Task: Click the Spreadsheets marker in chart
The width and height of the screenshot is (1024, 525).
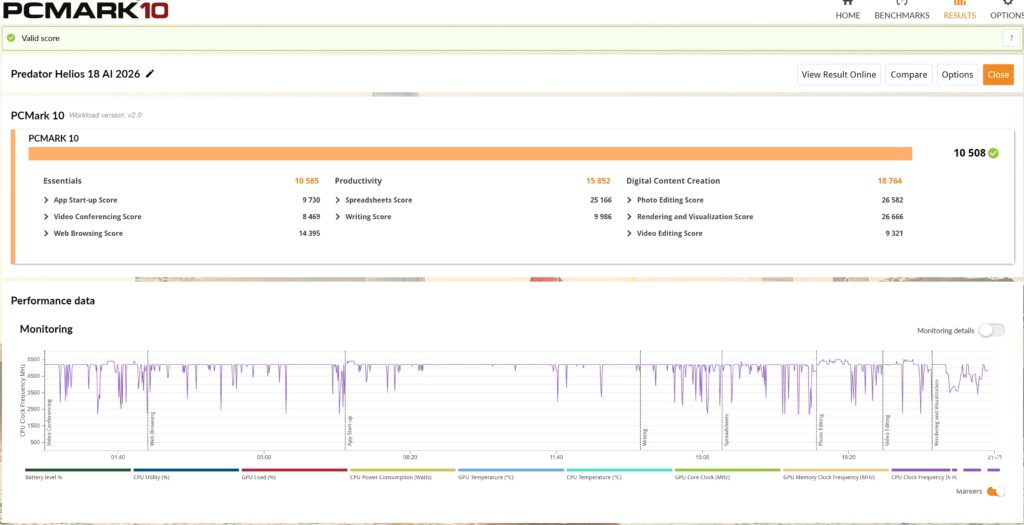Action: 726,430
